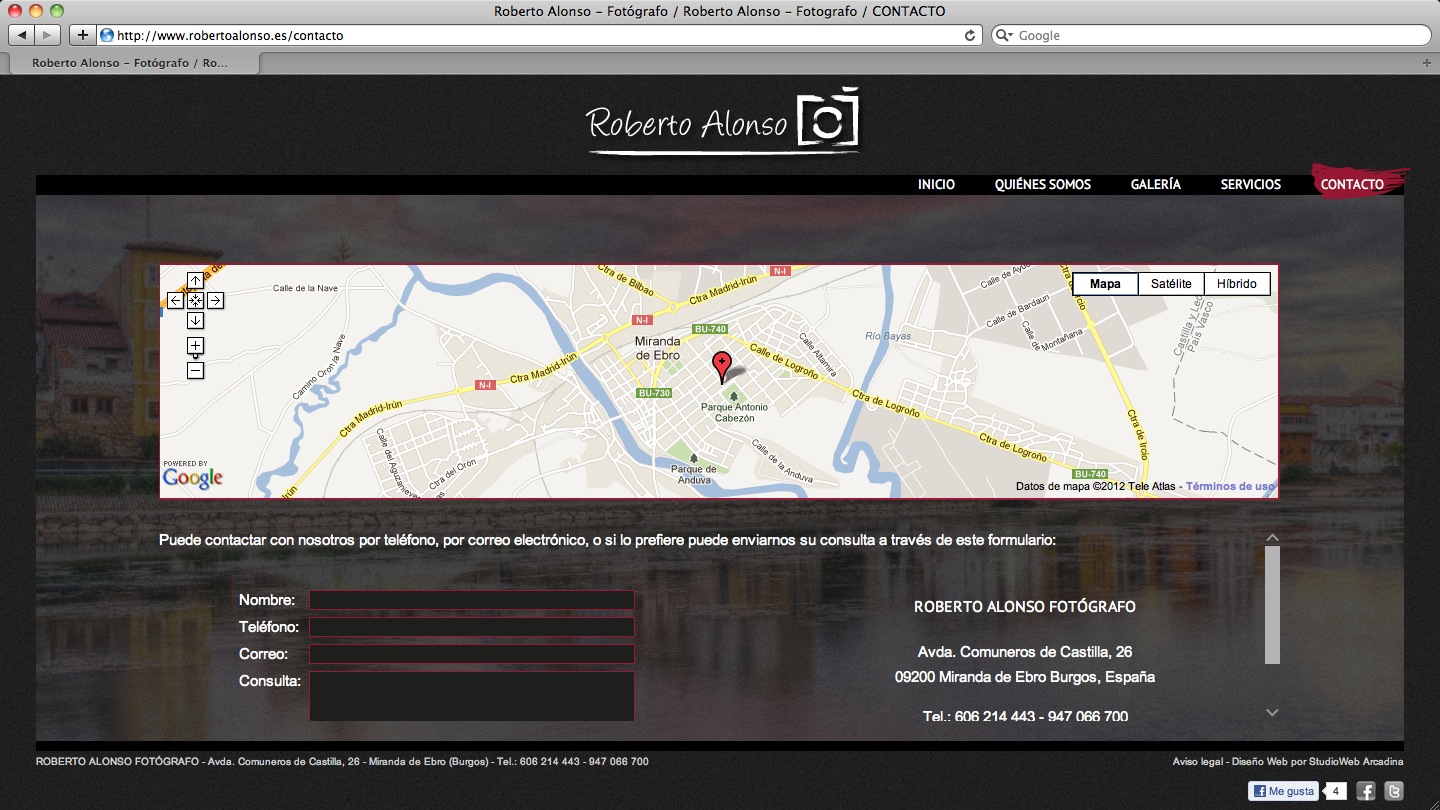
Task: Pan the map up with arrow control
Action: point(195,281)
